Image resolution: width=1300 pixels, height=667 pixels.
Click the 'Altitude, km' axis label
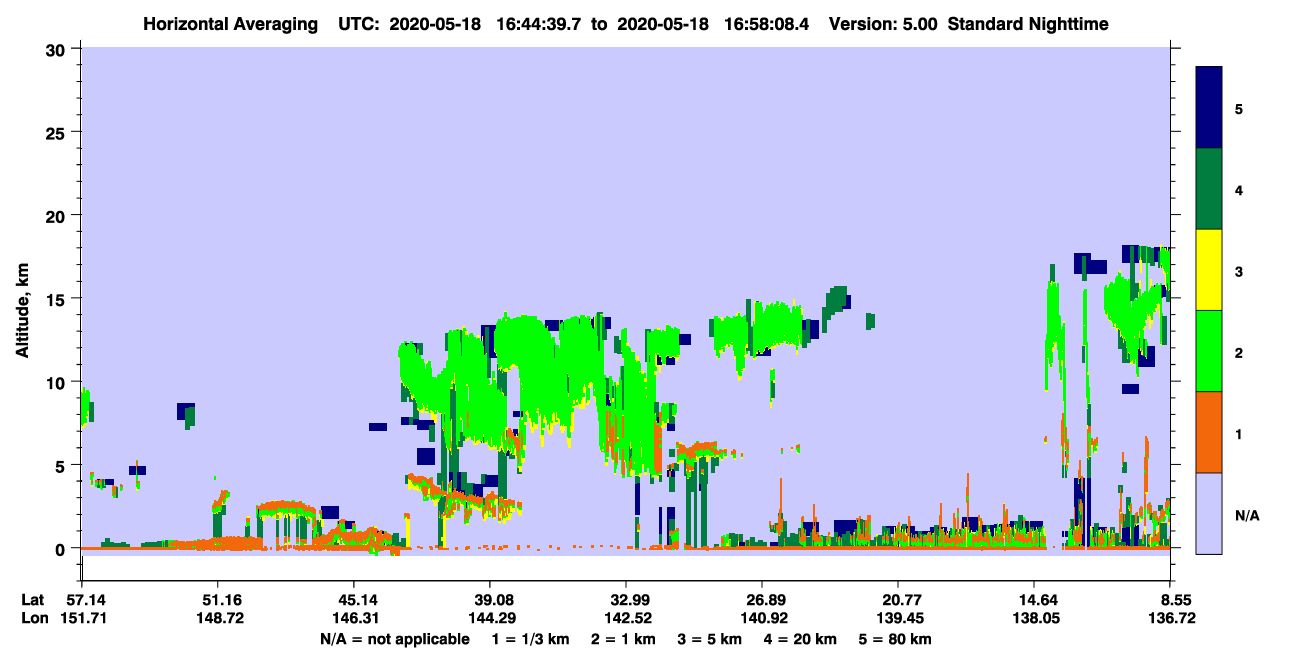click(x=23, y=313)
